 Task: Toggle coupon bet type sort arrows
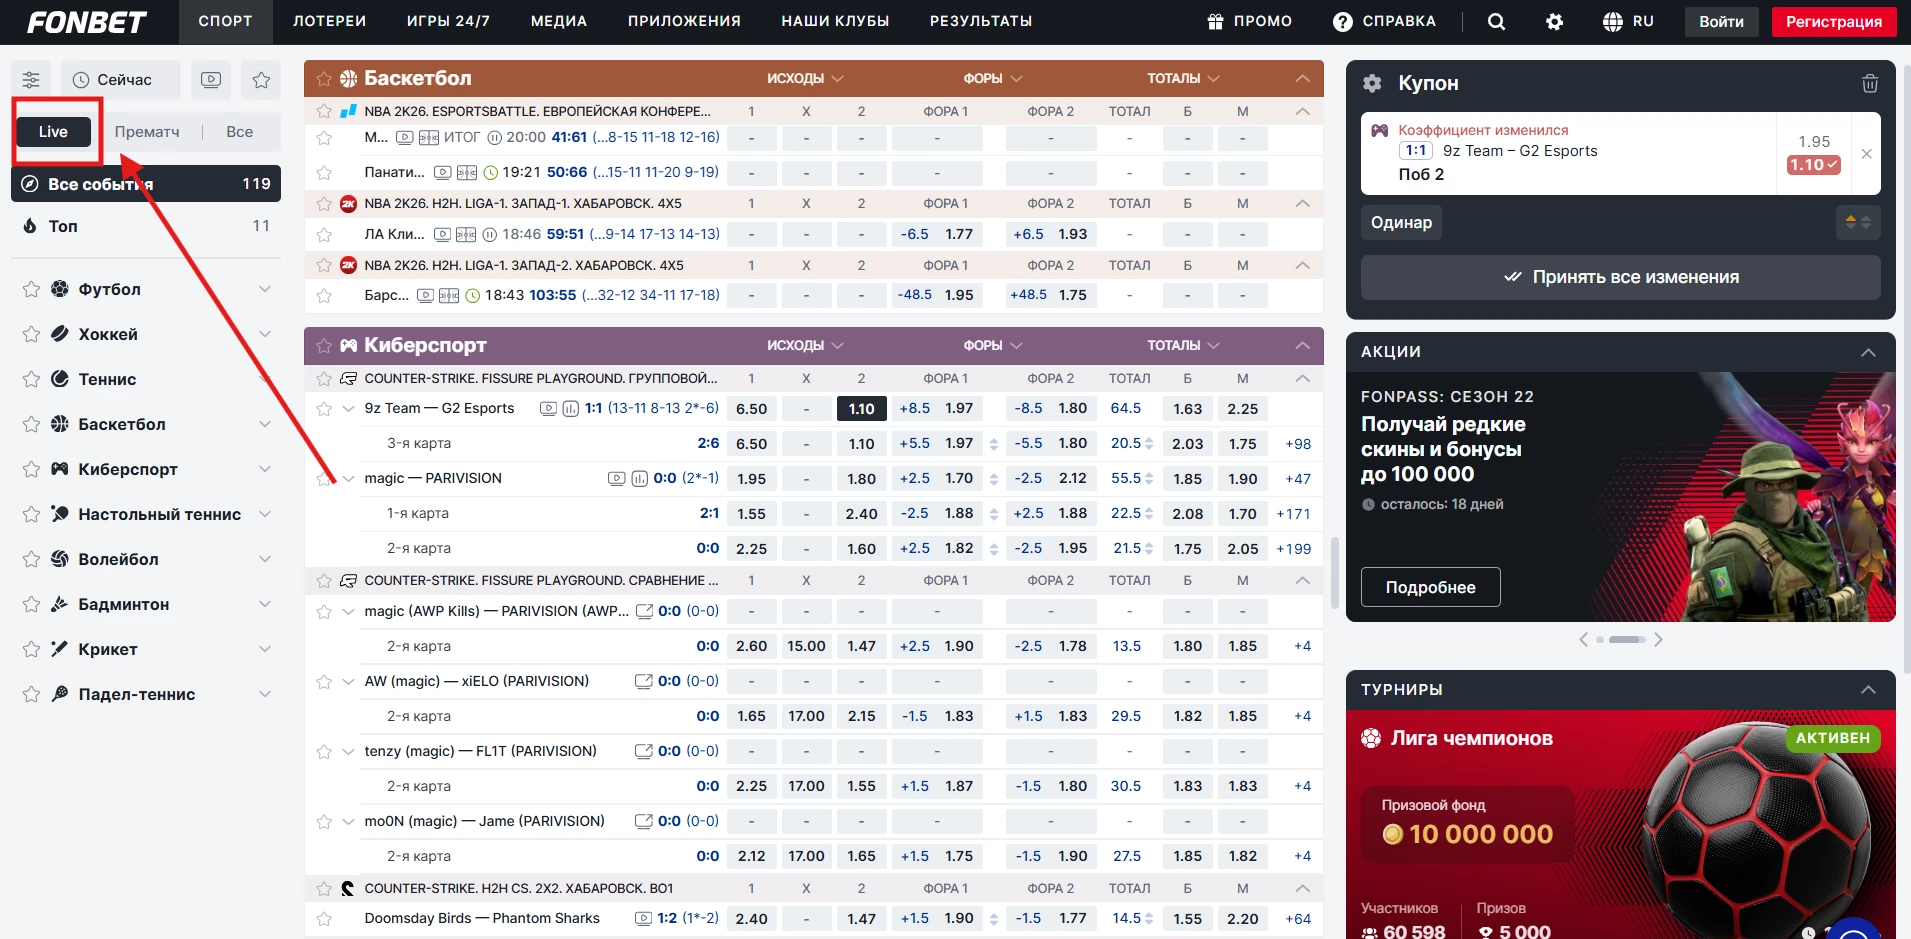click(1858, 222)
